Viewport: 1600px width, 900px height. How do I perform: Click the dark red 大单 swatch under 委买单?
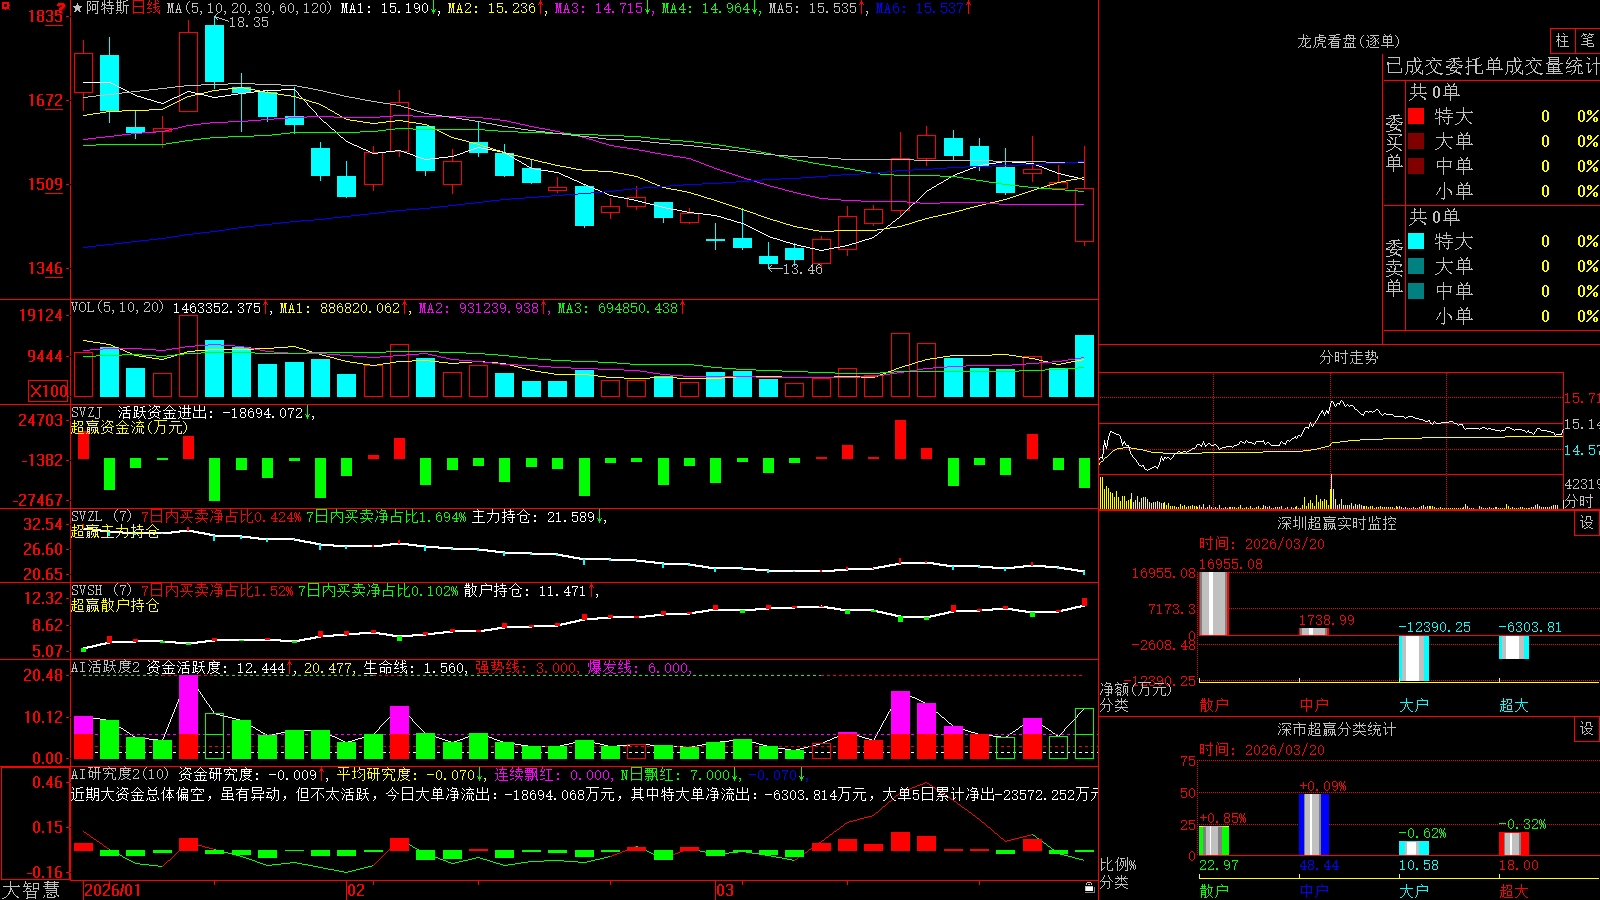(x=1416, y=141)
